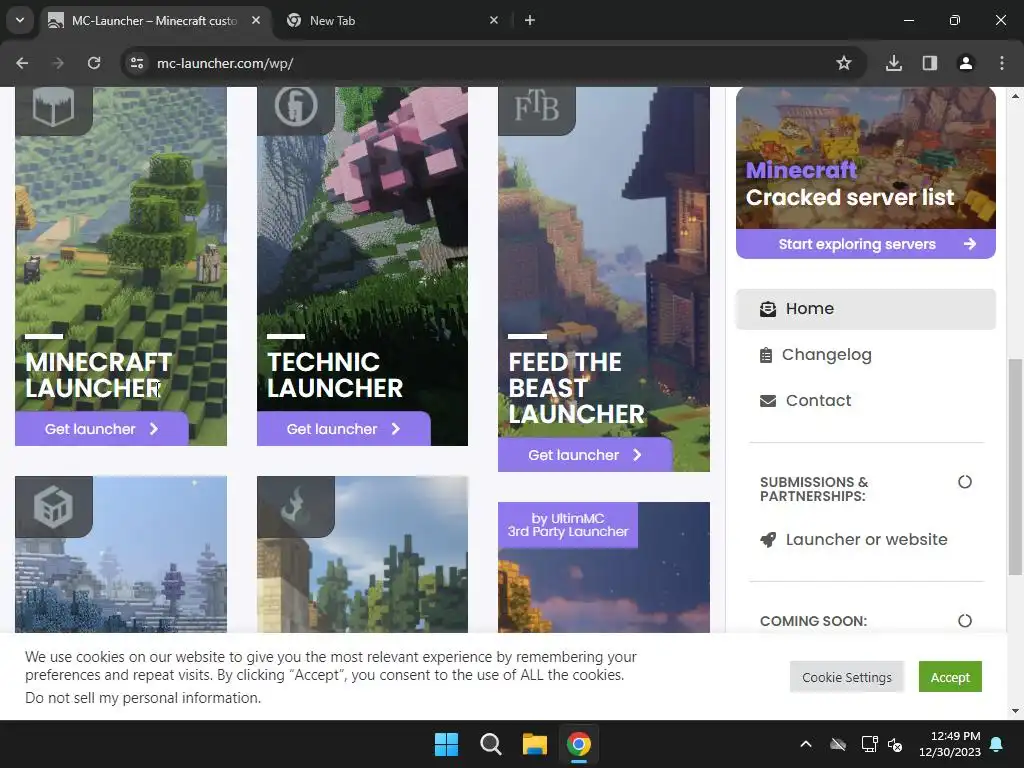Click the flame logo on the forest card

point(295,507)
